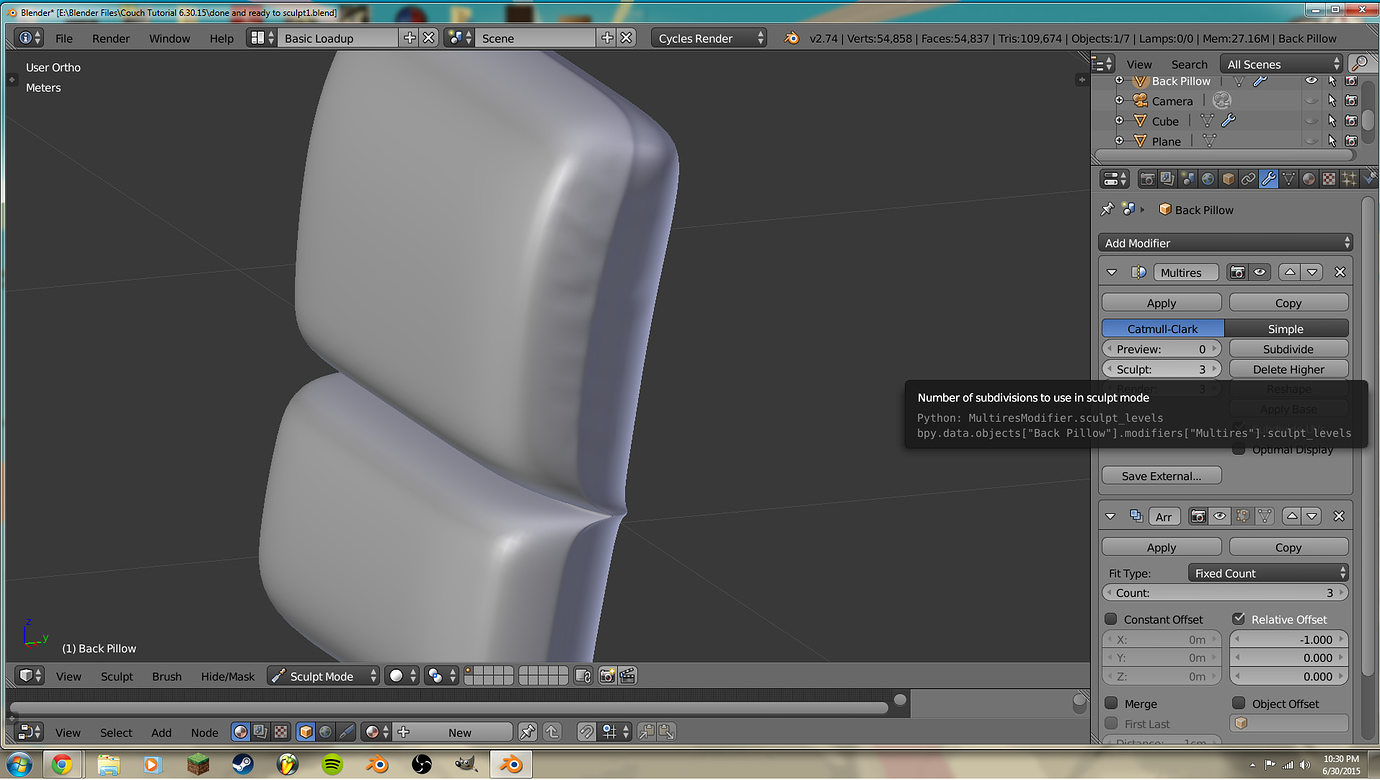Open the Sculpt menu in viewport header
The width and height of the screenshot is (1380, 780).
coord(117,676)
